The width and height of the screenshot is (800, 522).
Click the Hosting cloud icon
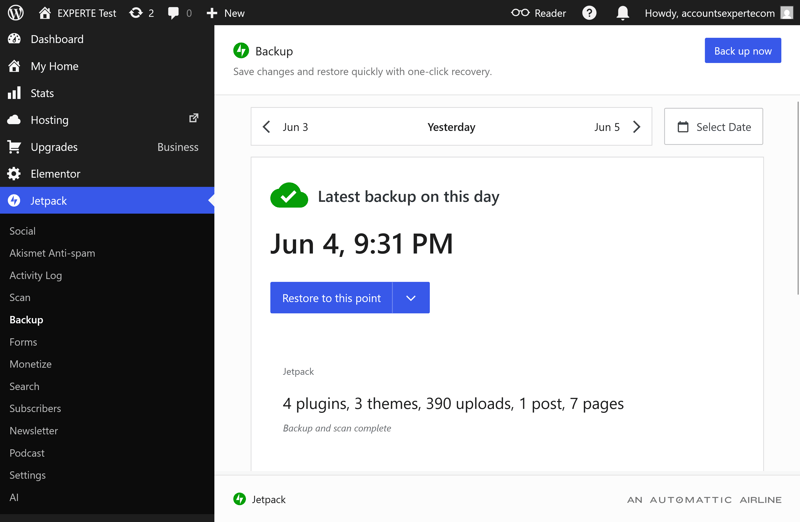point(14,120)
